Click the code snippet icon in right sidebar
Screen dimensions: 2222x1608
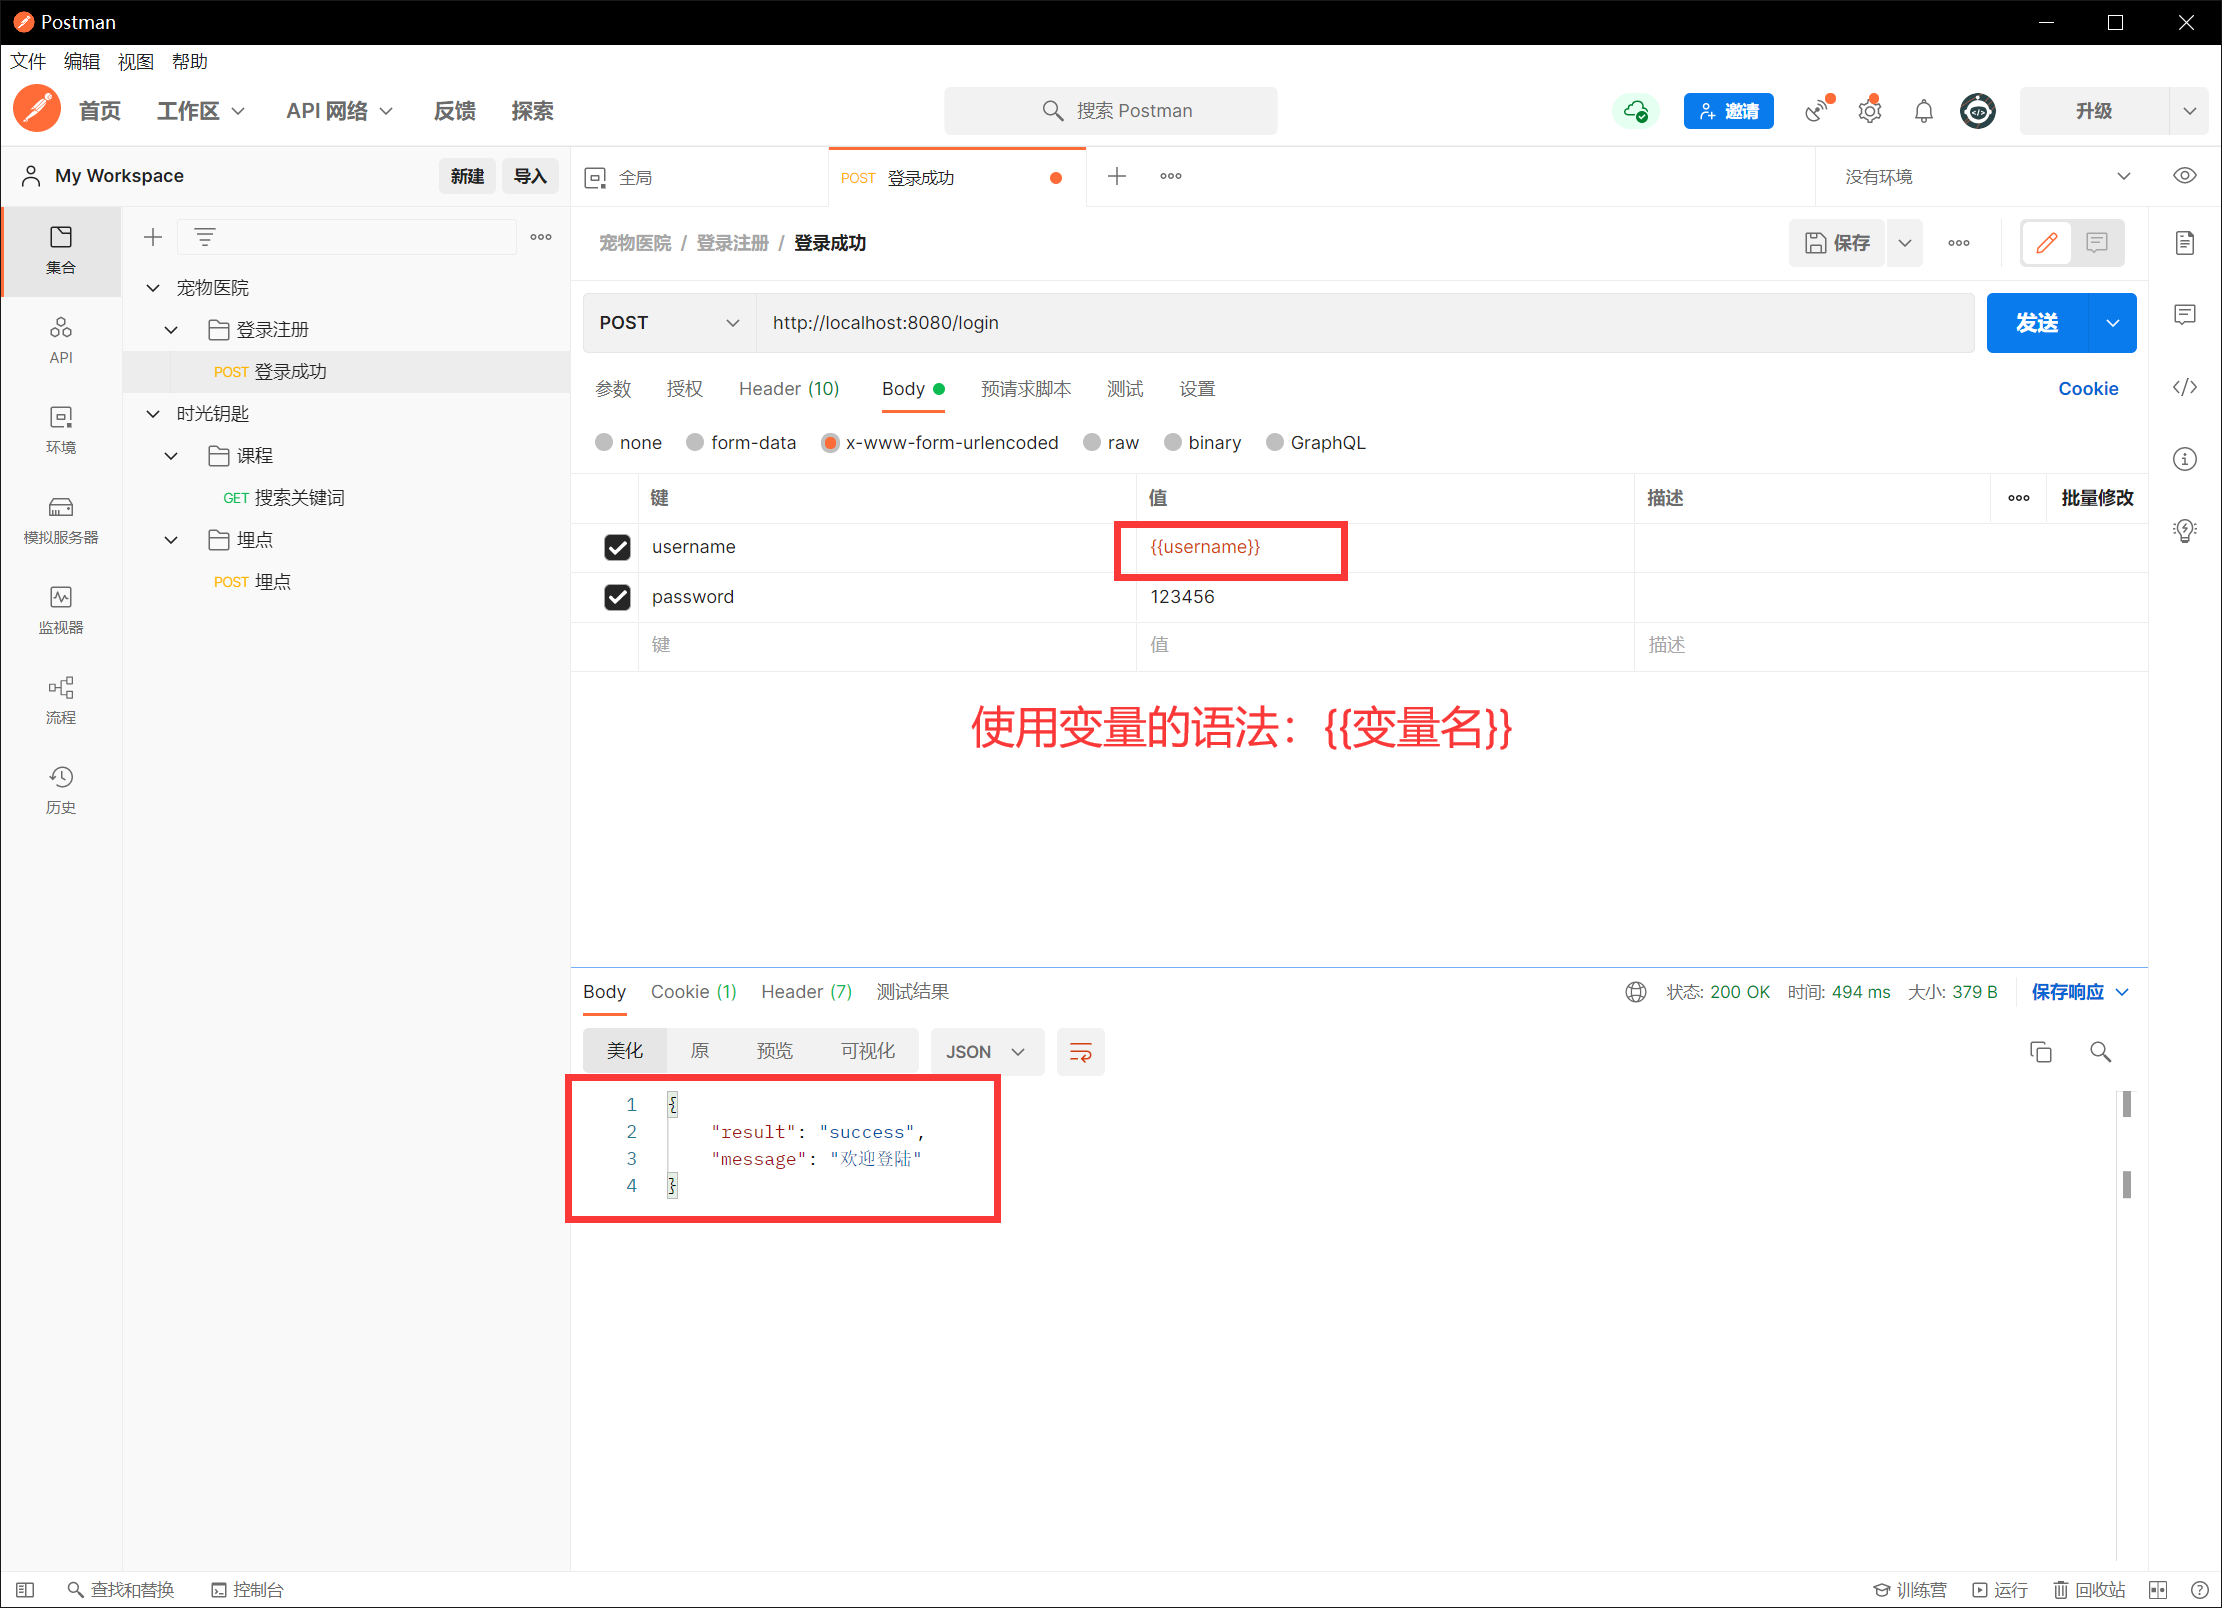[x=2184, y=388]
